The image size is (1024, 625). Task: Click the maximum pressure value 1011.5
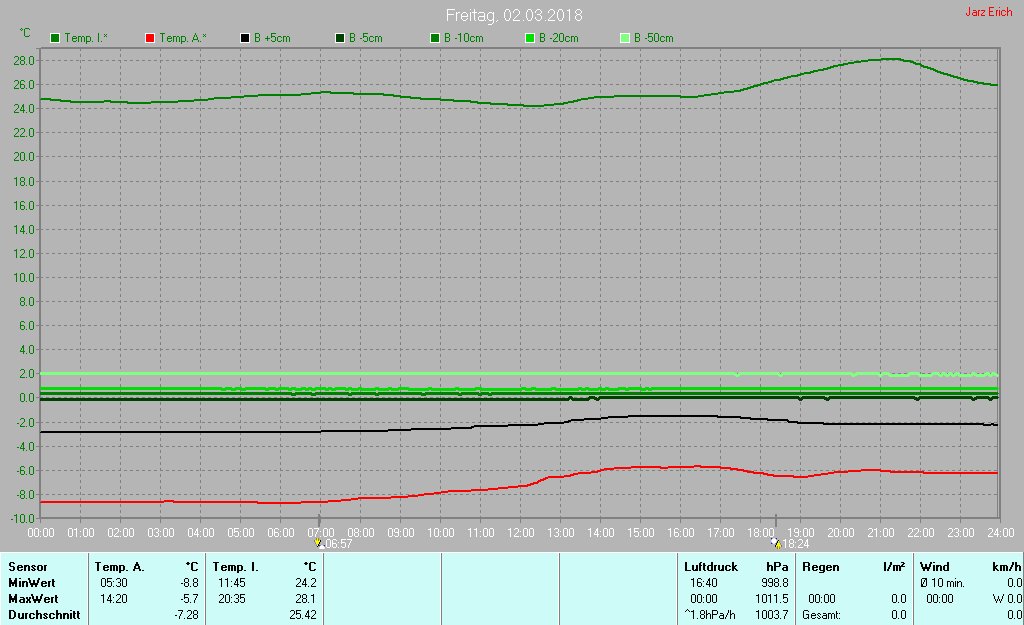(772, 599)
